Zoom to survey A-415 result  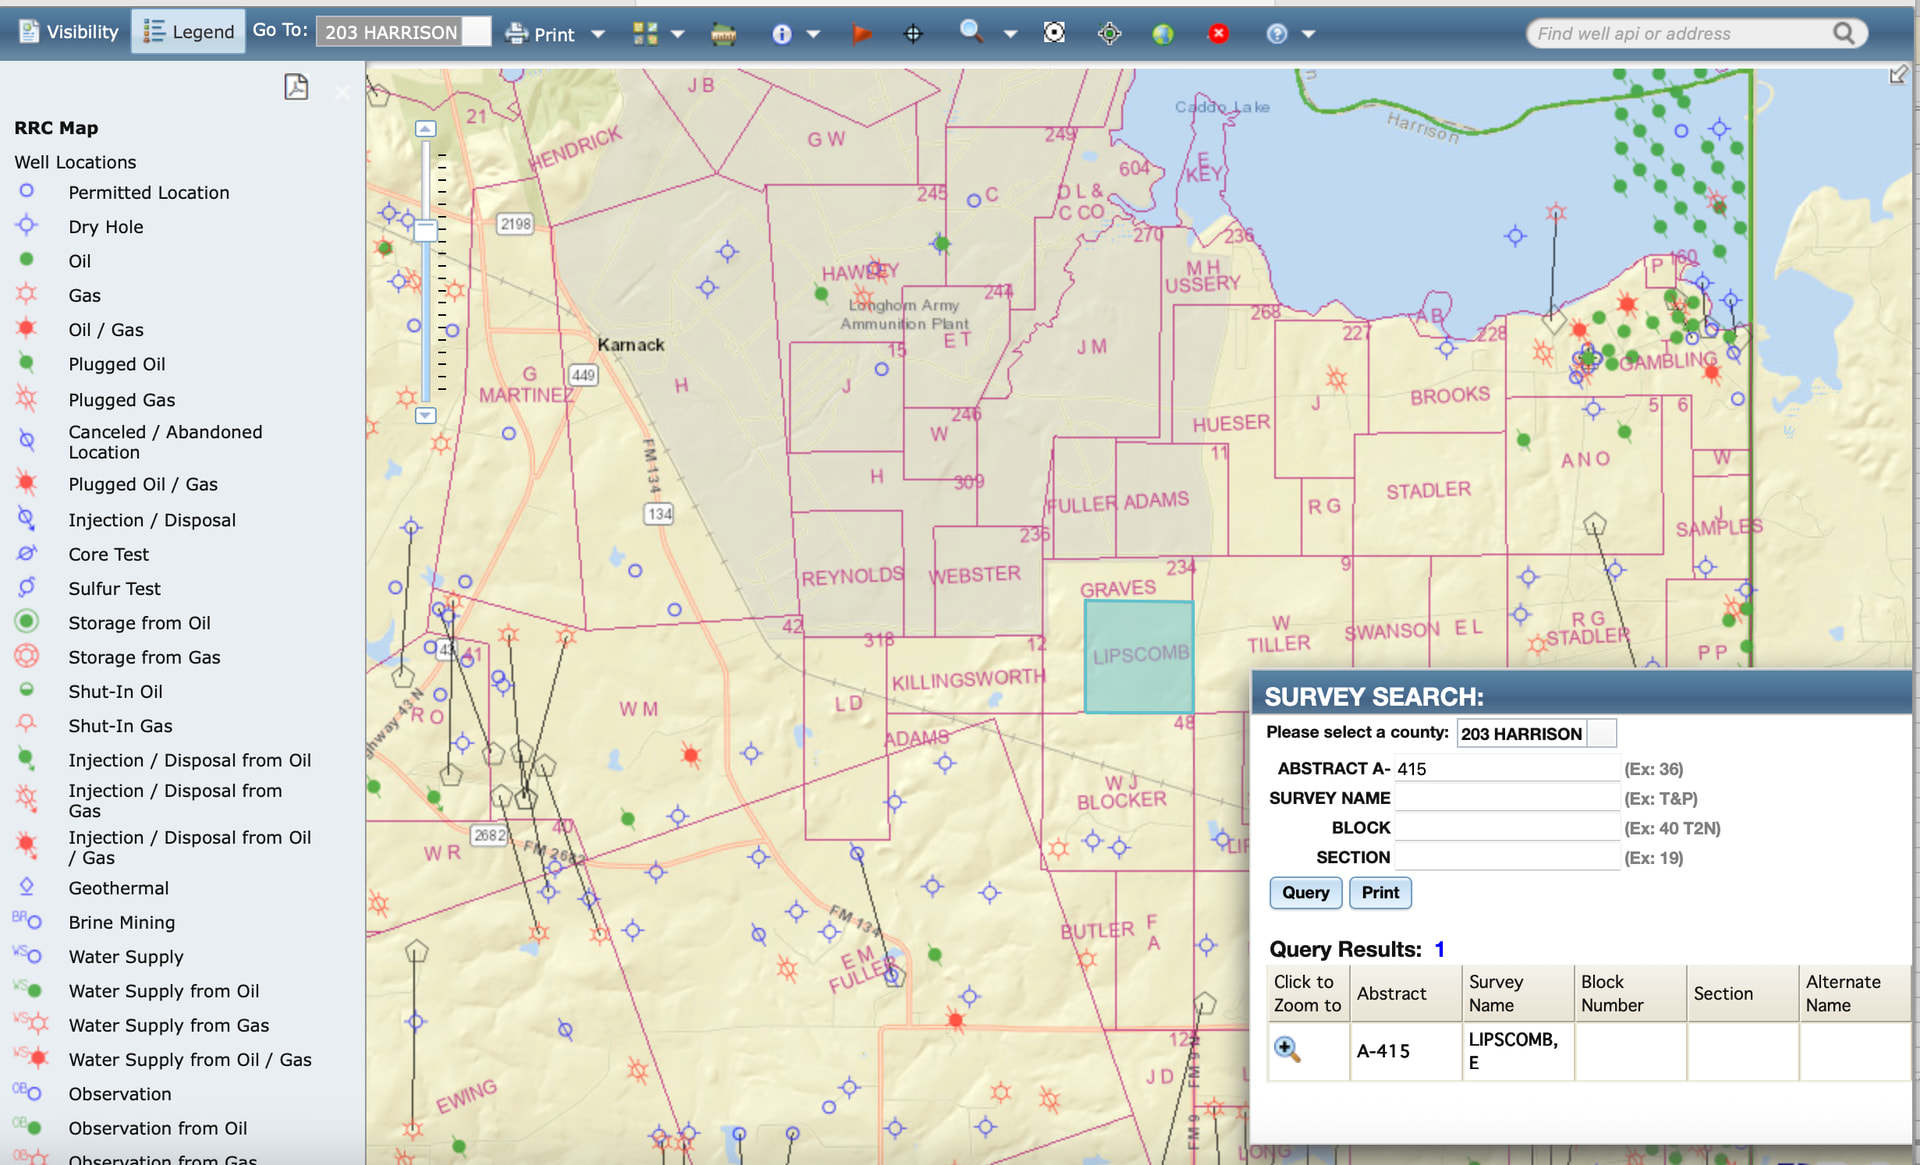[x=1286, y=1049]
